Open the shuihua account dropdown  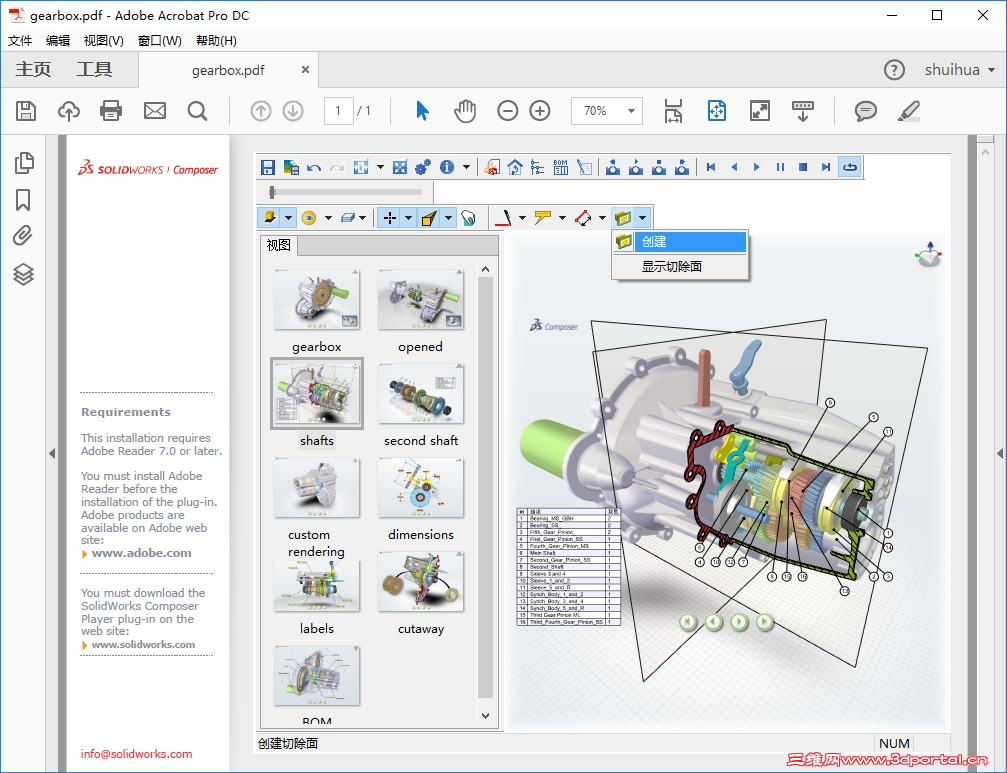[959, 69]
